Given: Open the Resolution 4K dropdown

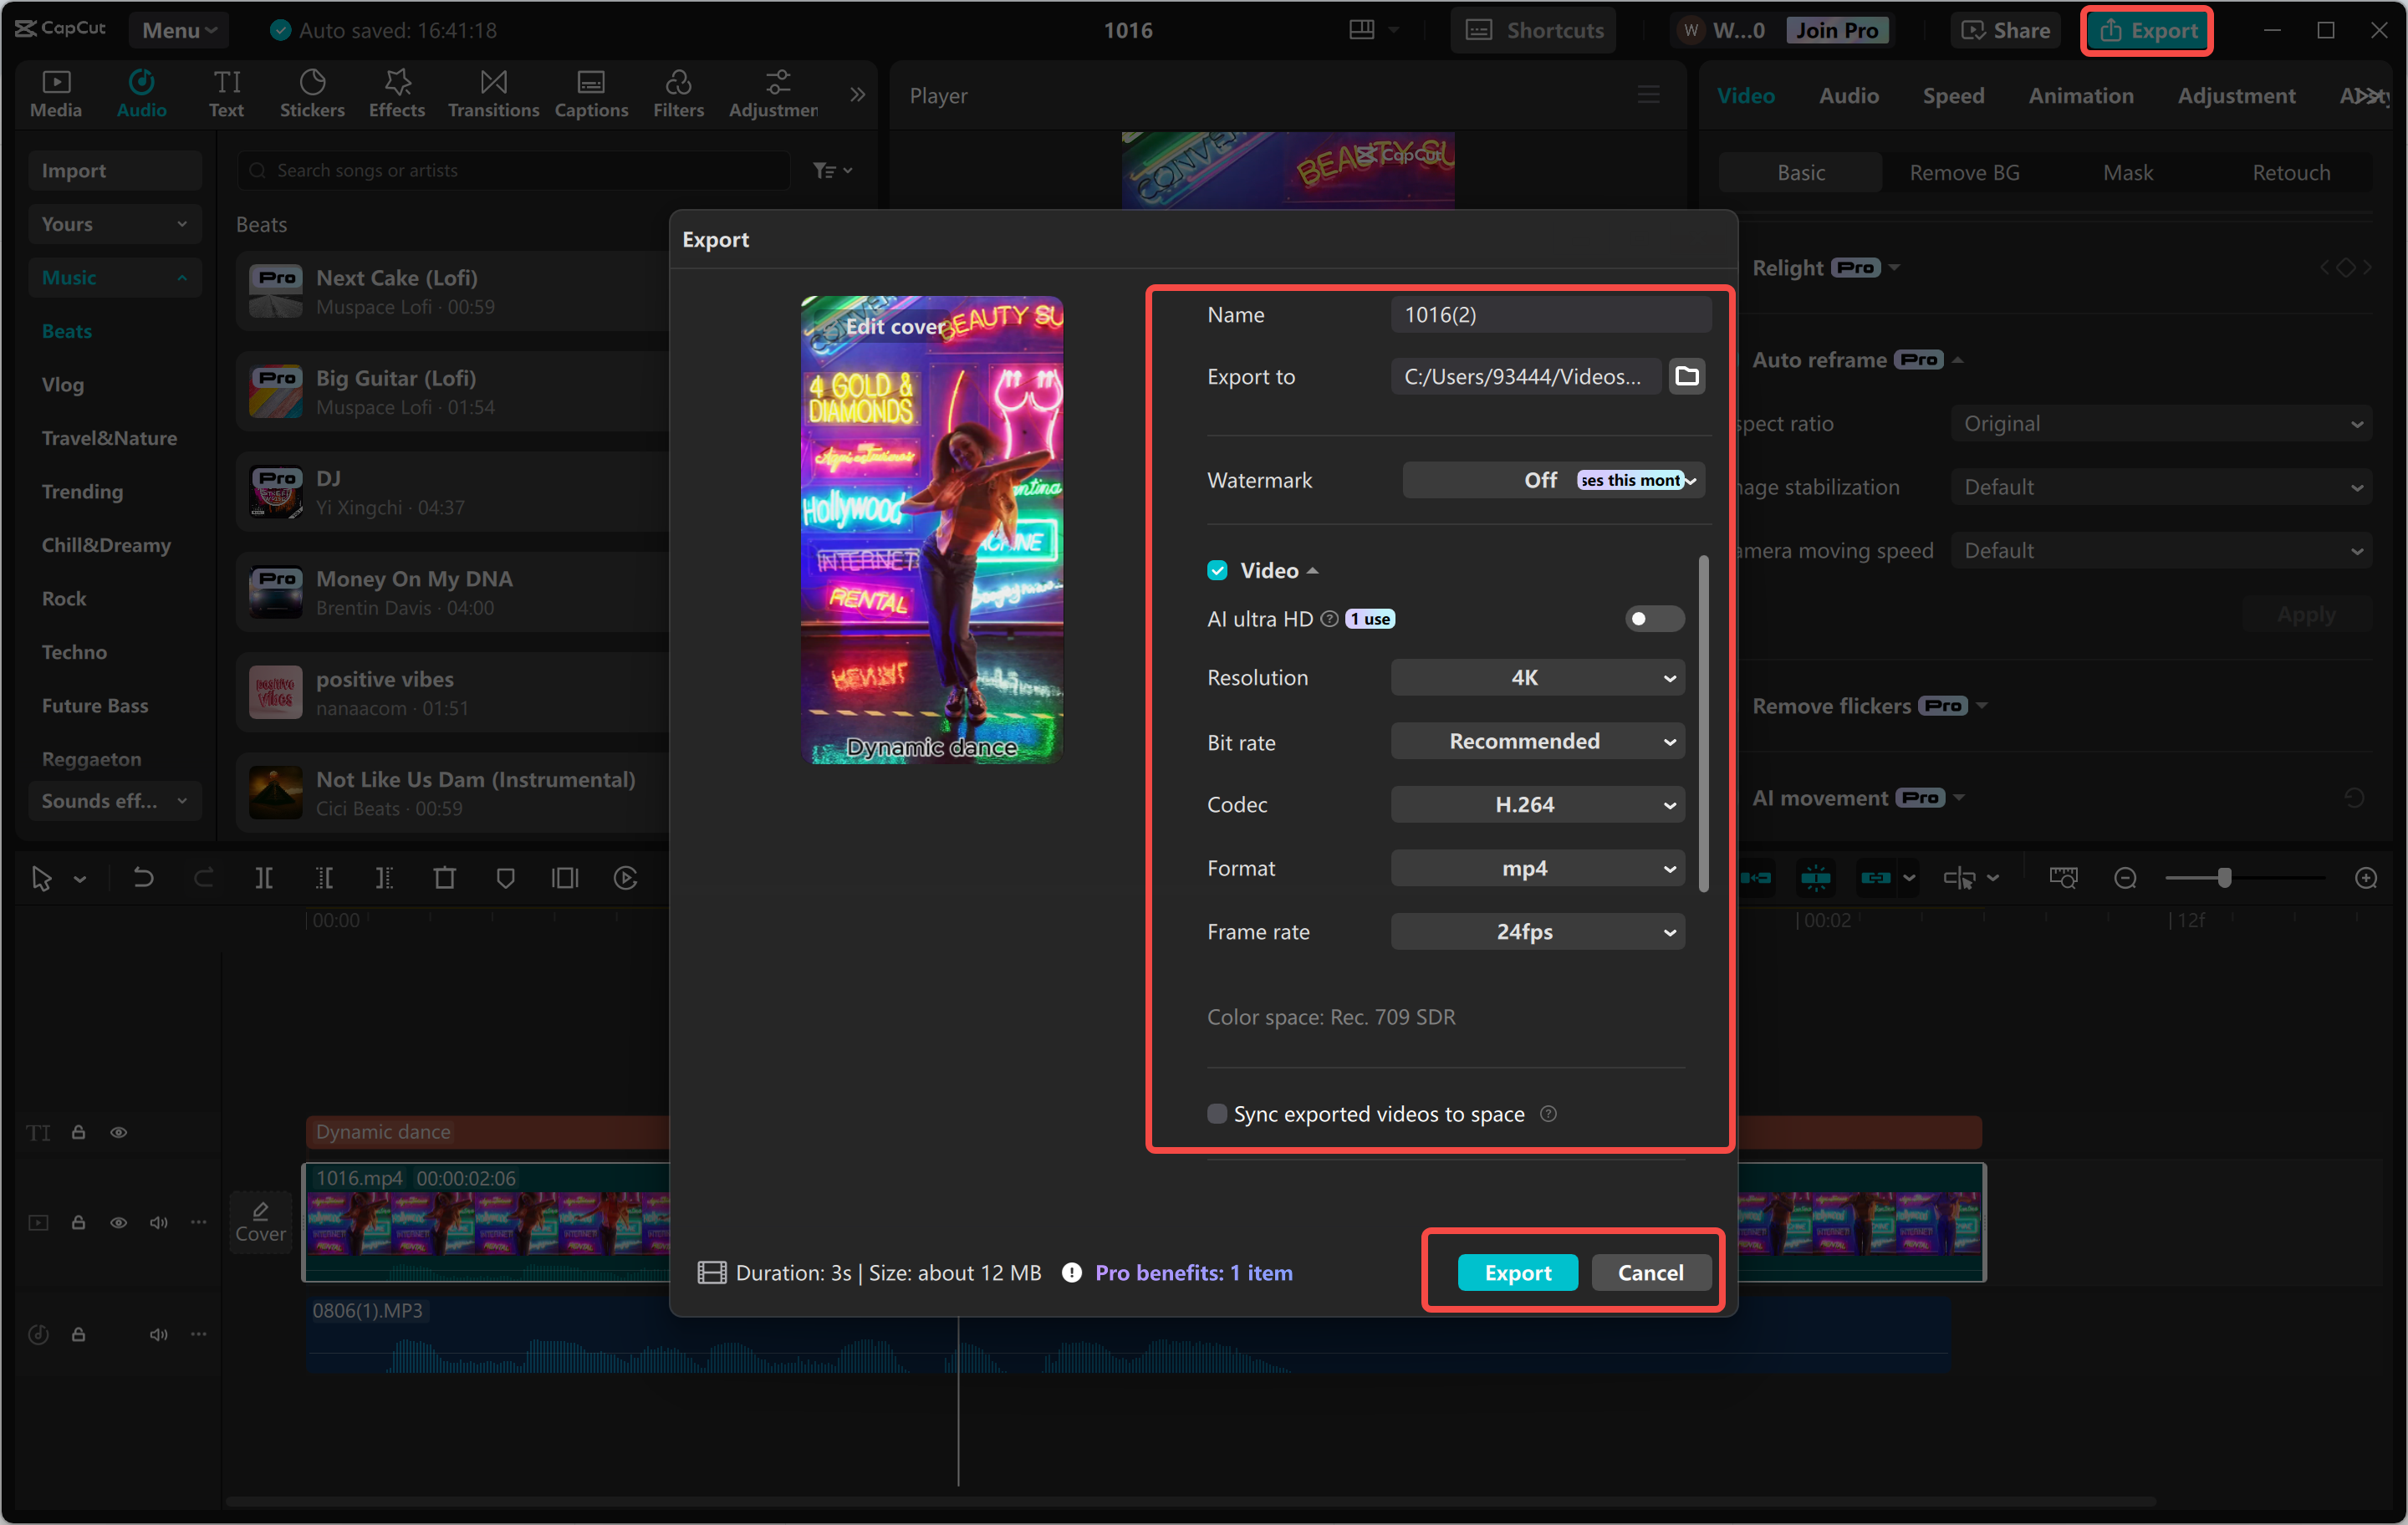Looking at the screenshot, I should tap(1537, 678).
